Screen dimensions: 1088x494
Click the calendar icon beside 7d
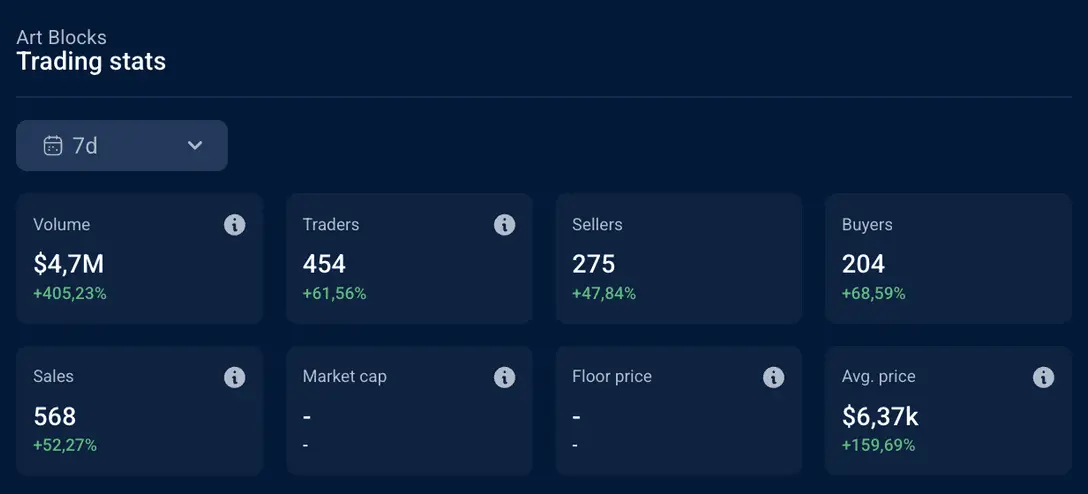click(x=53, y=146)
